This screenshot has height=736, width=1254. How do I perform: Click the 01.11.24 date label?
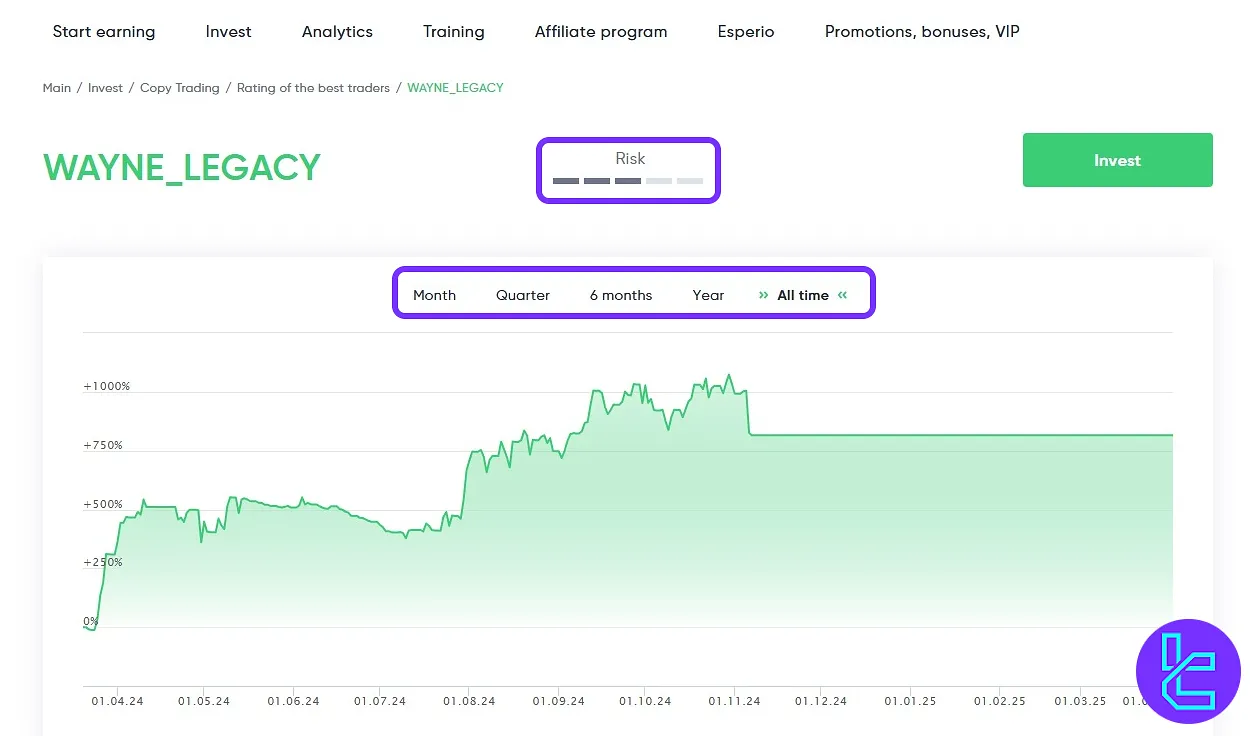pos(735,701)
